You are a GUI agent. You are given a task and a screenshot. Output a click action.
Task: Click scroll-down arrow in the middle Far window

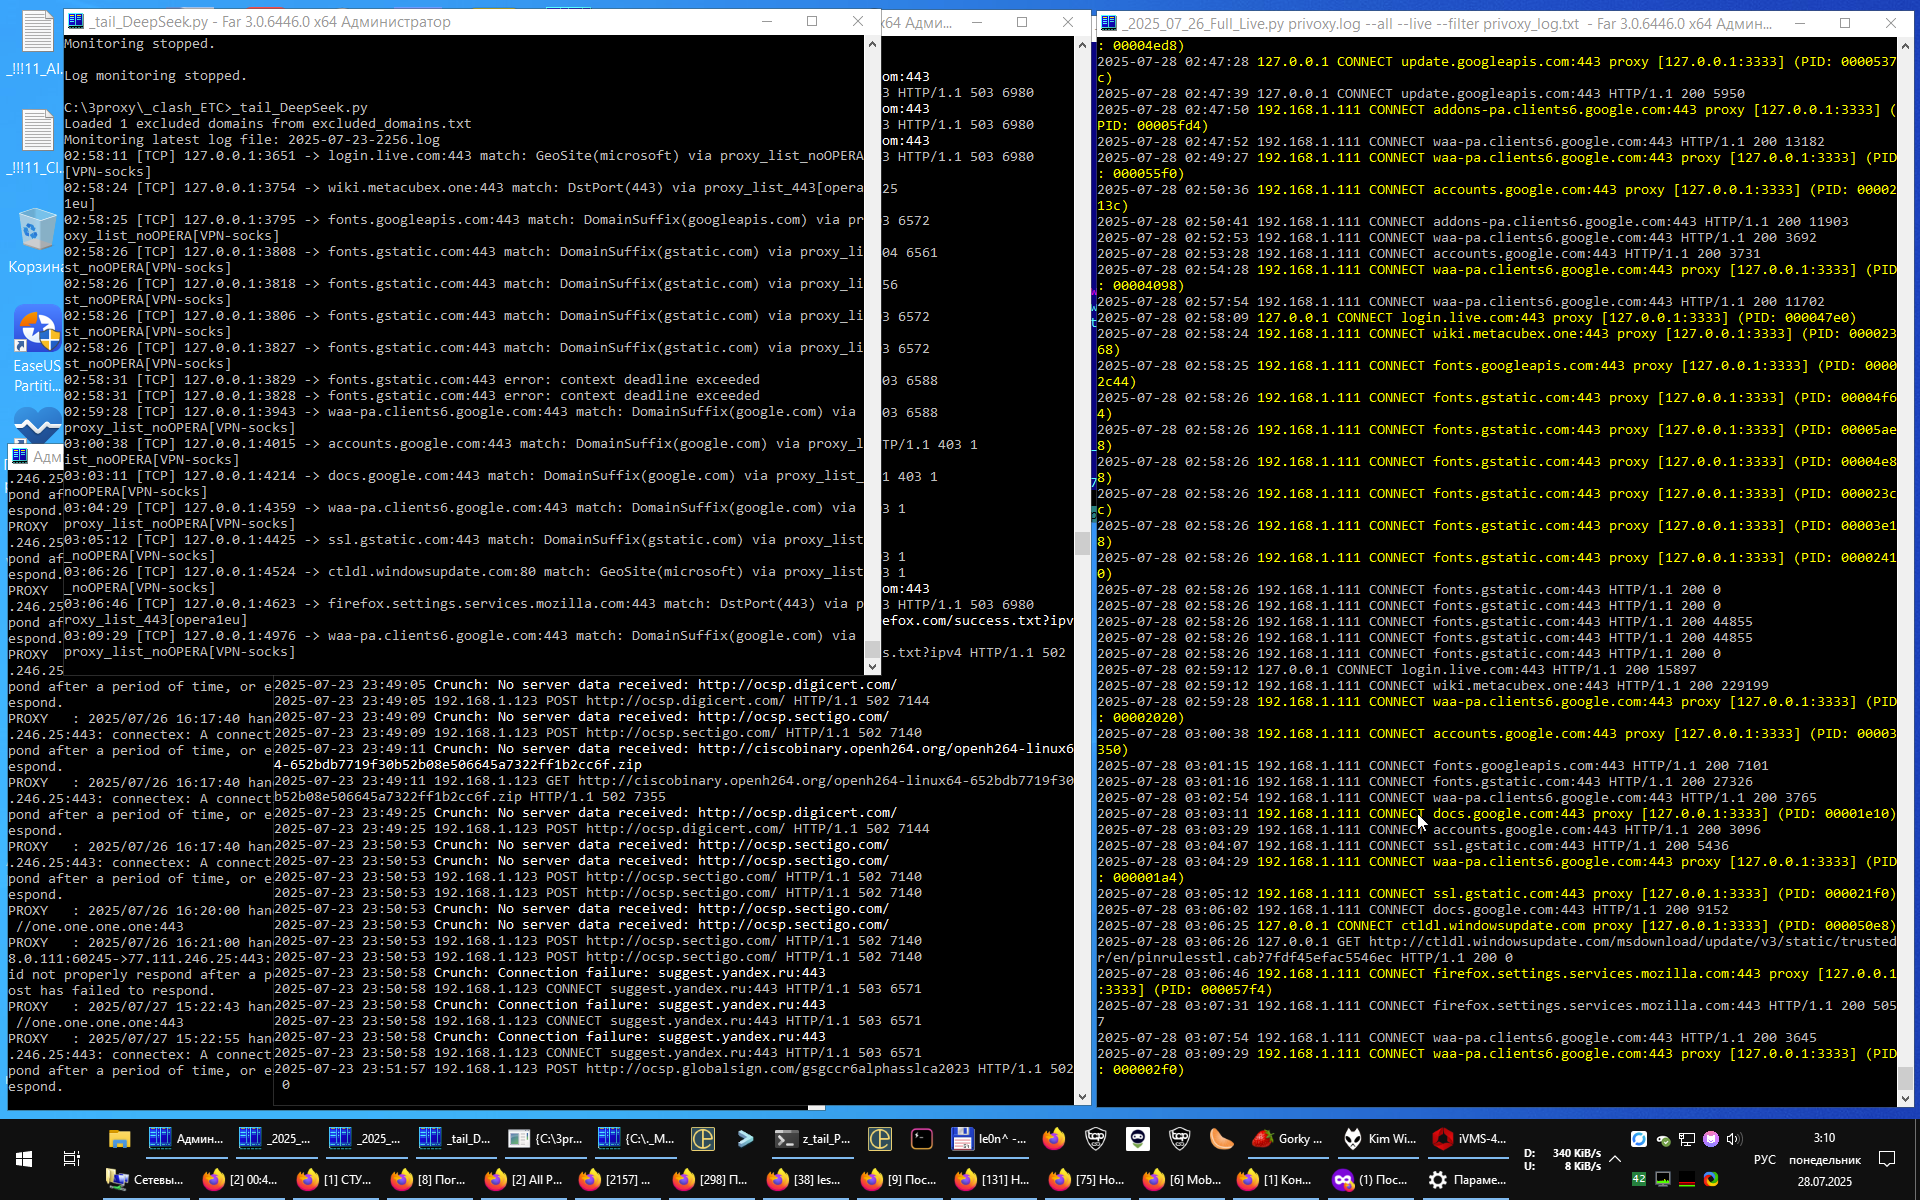tap(1082, 1097)
